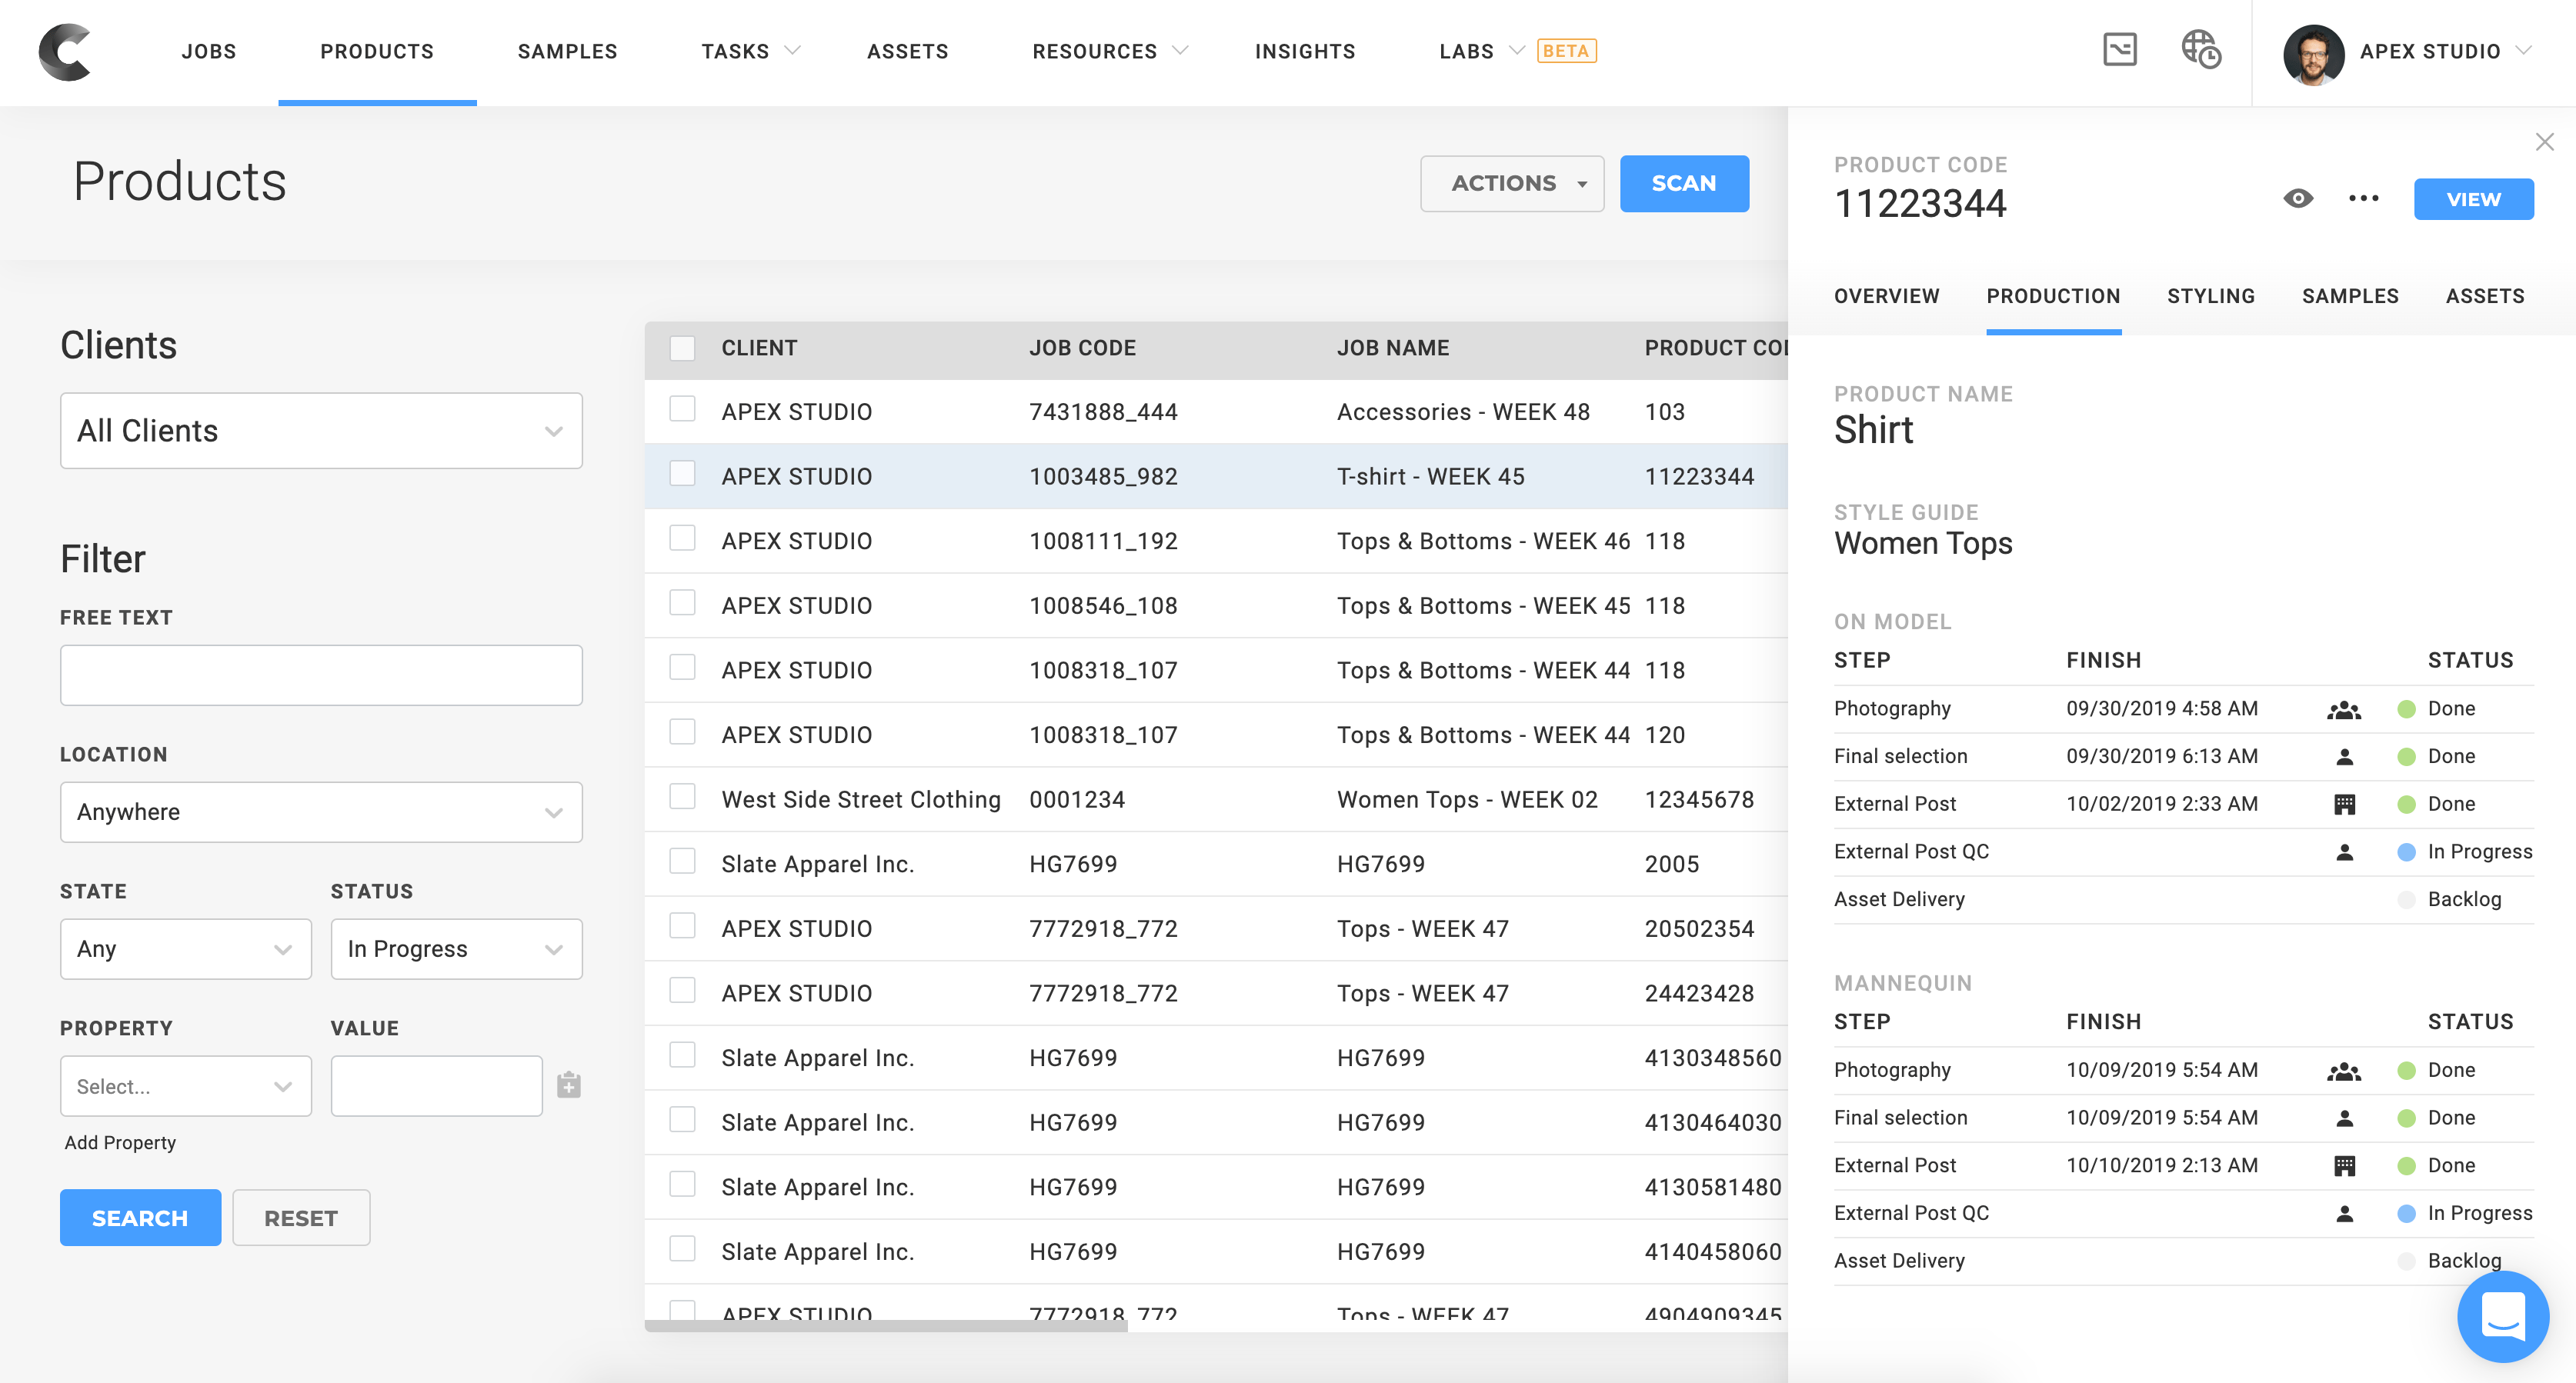Switch to the STYLING tab in product panel
This screenshot has height=1383, width=2576.
[2211, 295]
